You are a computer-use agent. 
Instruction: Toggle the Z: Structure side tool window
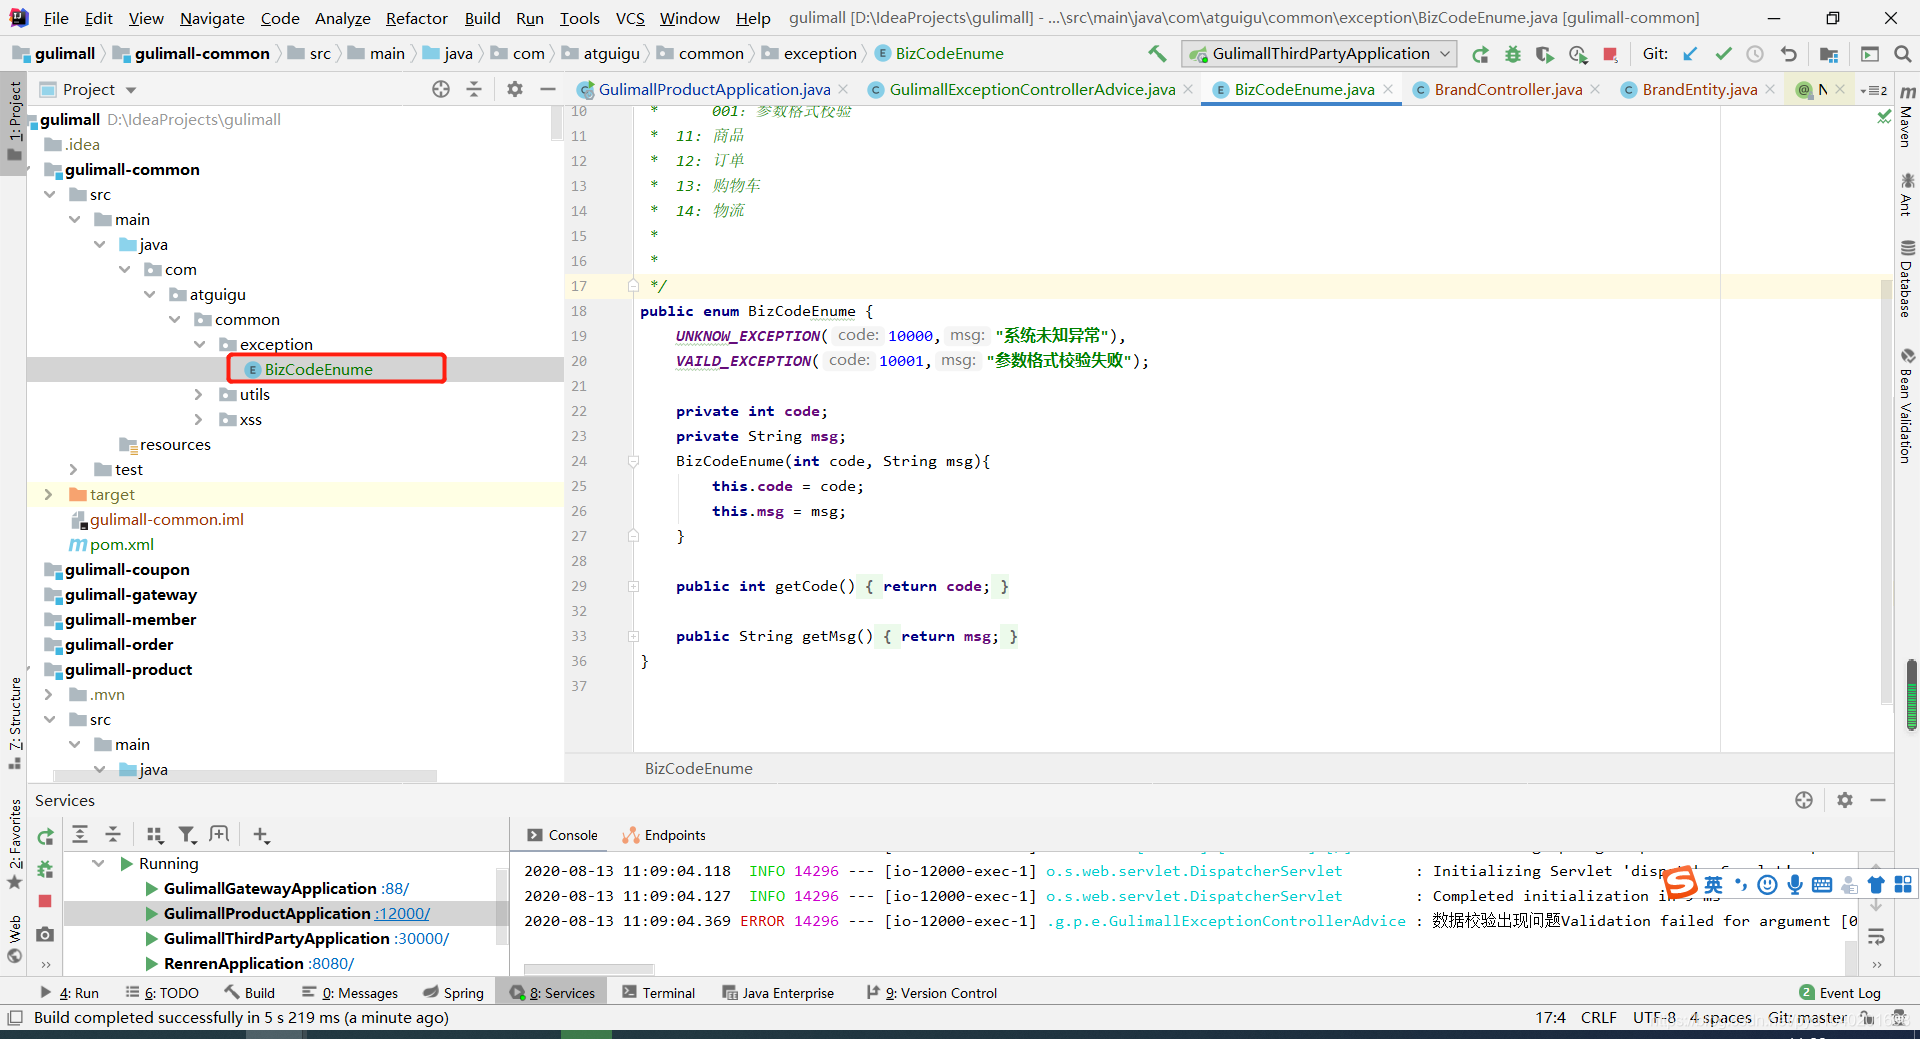pyautogui.click(x=14, y=722)
